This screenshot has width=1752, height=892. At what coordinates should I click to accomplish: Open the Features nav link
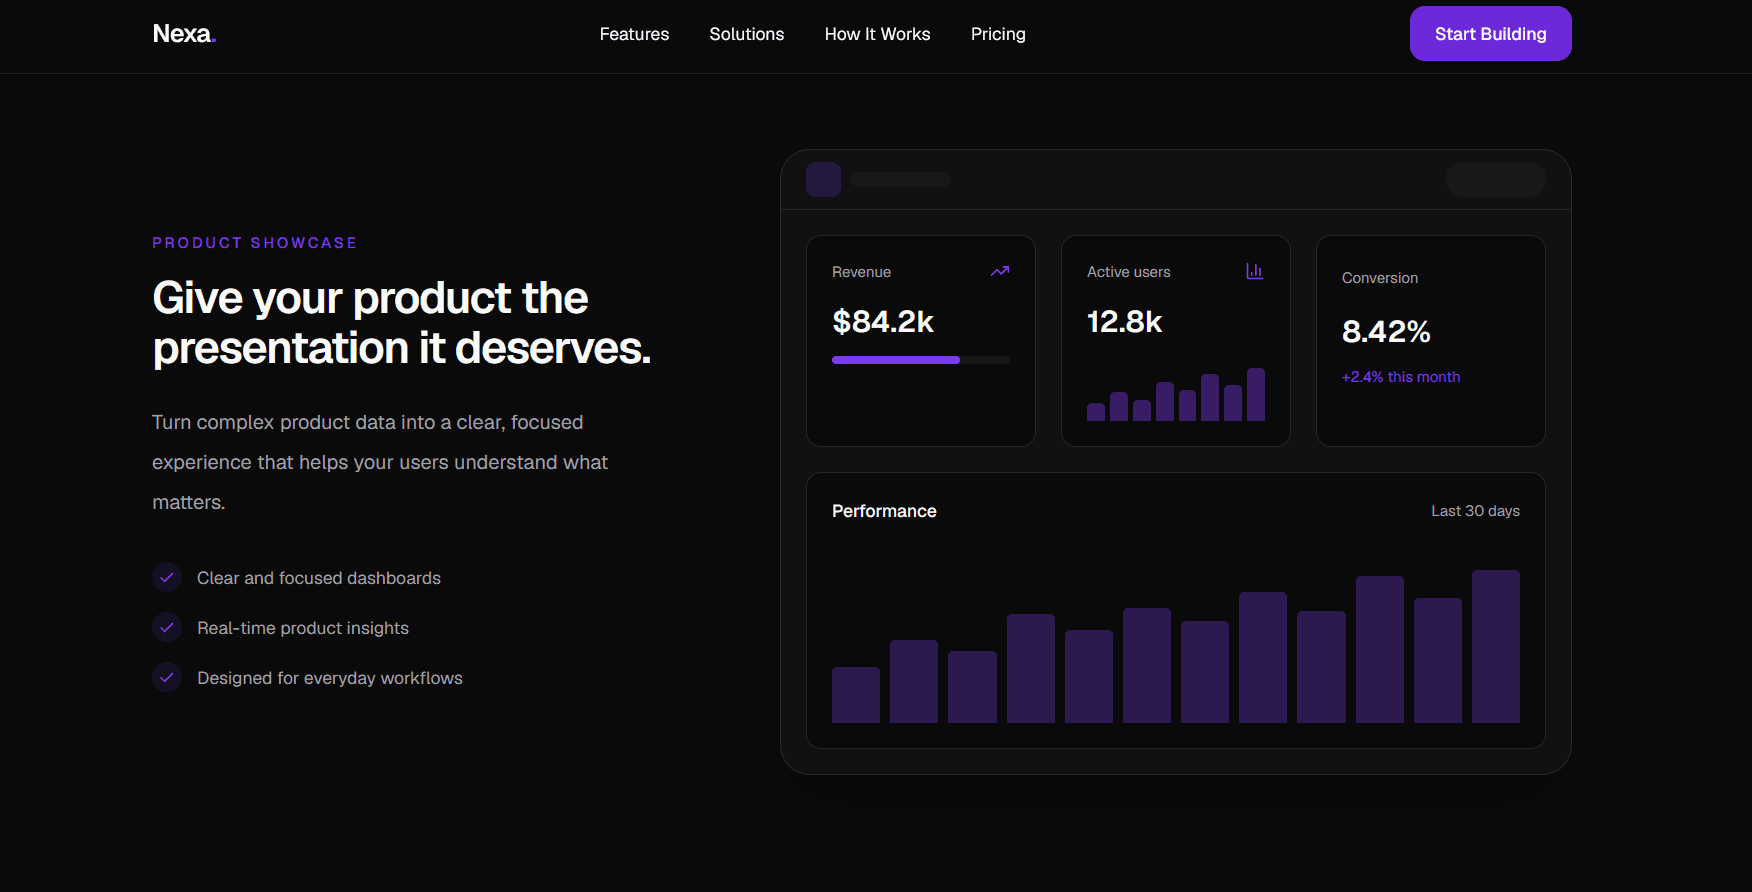tap(634, 34)
